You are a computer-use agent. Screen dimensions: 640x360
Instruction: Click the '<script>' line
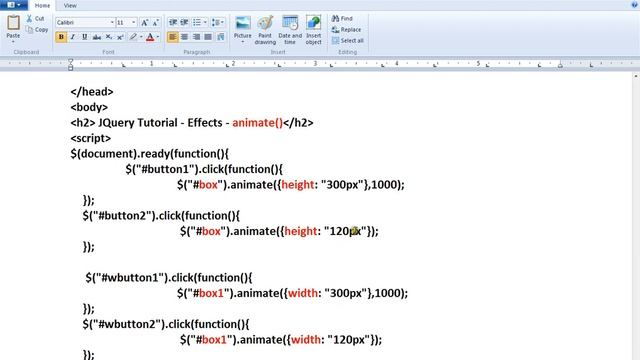pyautogui.click(x=91, y=138)
